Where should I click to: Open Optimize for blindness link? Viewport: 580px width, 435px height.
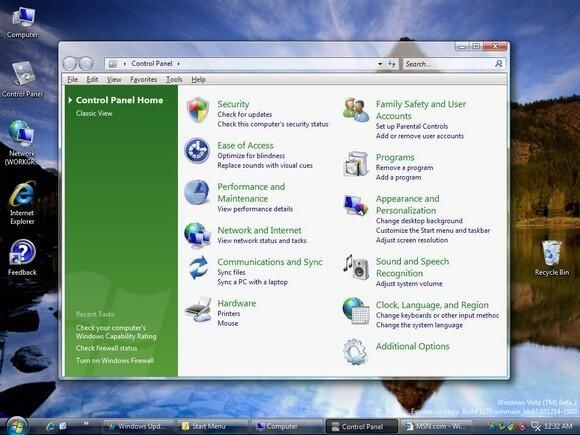[251, 156]
